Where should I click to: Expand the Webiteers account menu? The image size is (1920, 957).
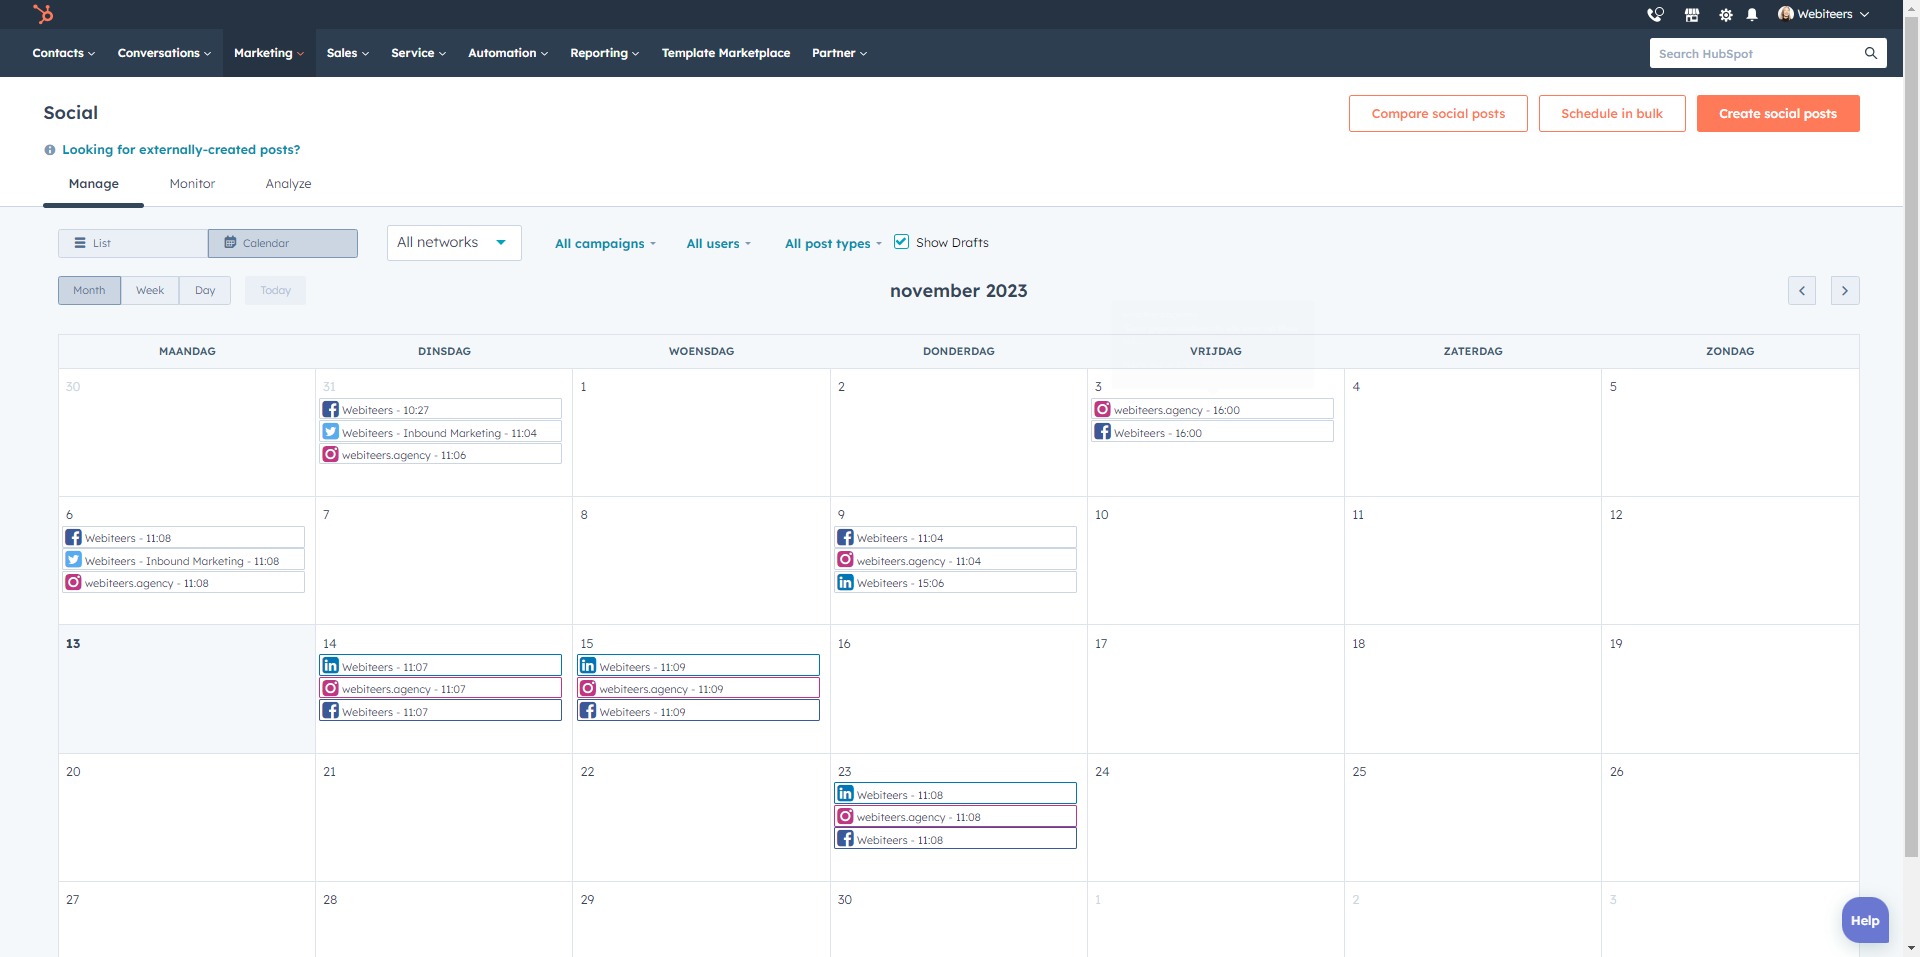(1823, 14)
